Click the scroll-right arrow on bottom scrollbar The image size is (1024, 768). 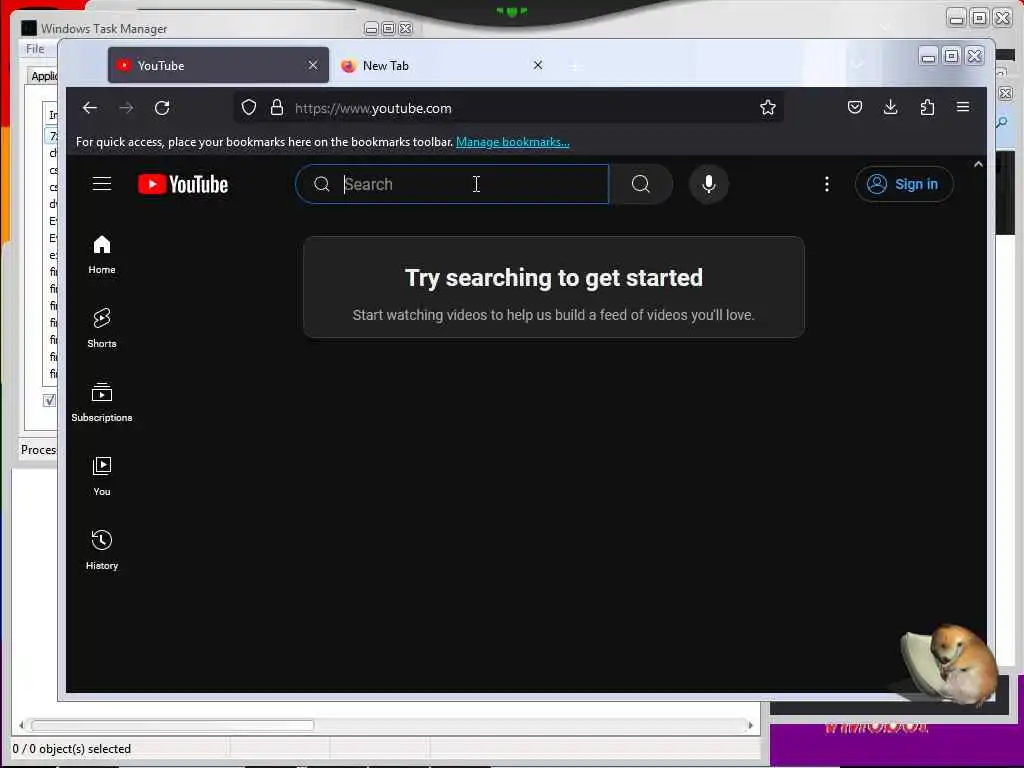click(750, 725)
